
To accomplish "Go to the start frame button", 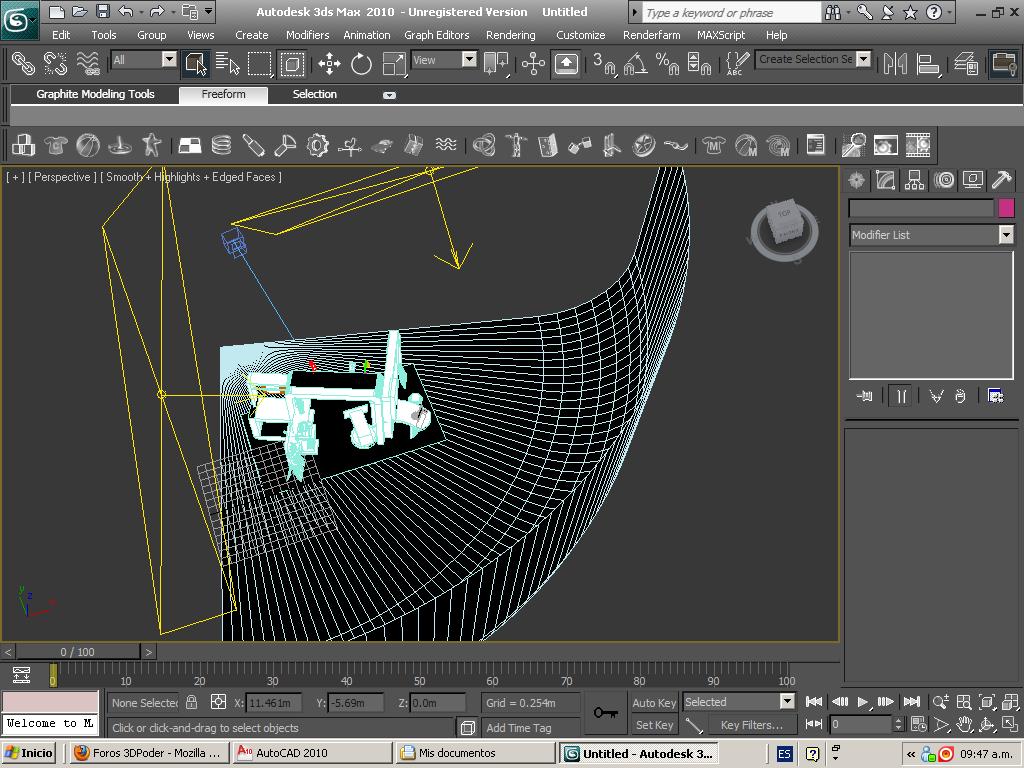I will coord(814,702).
